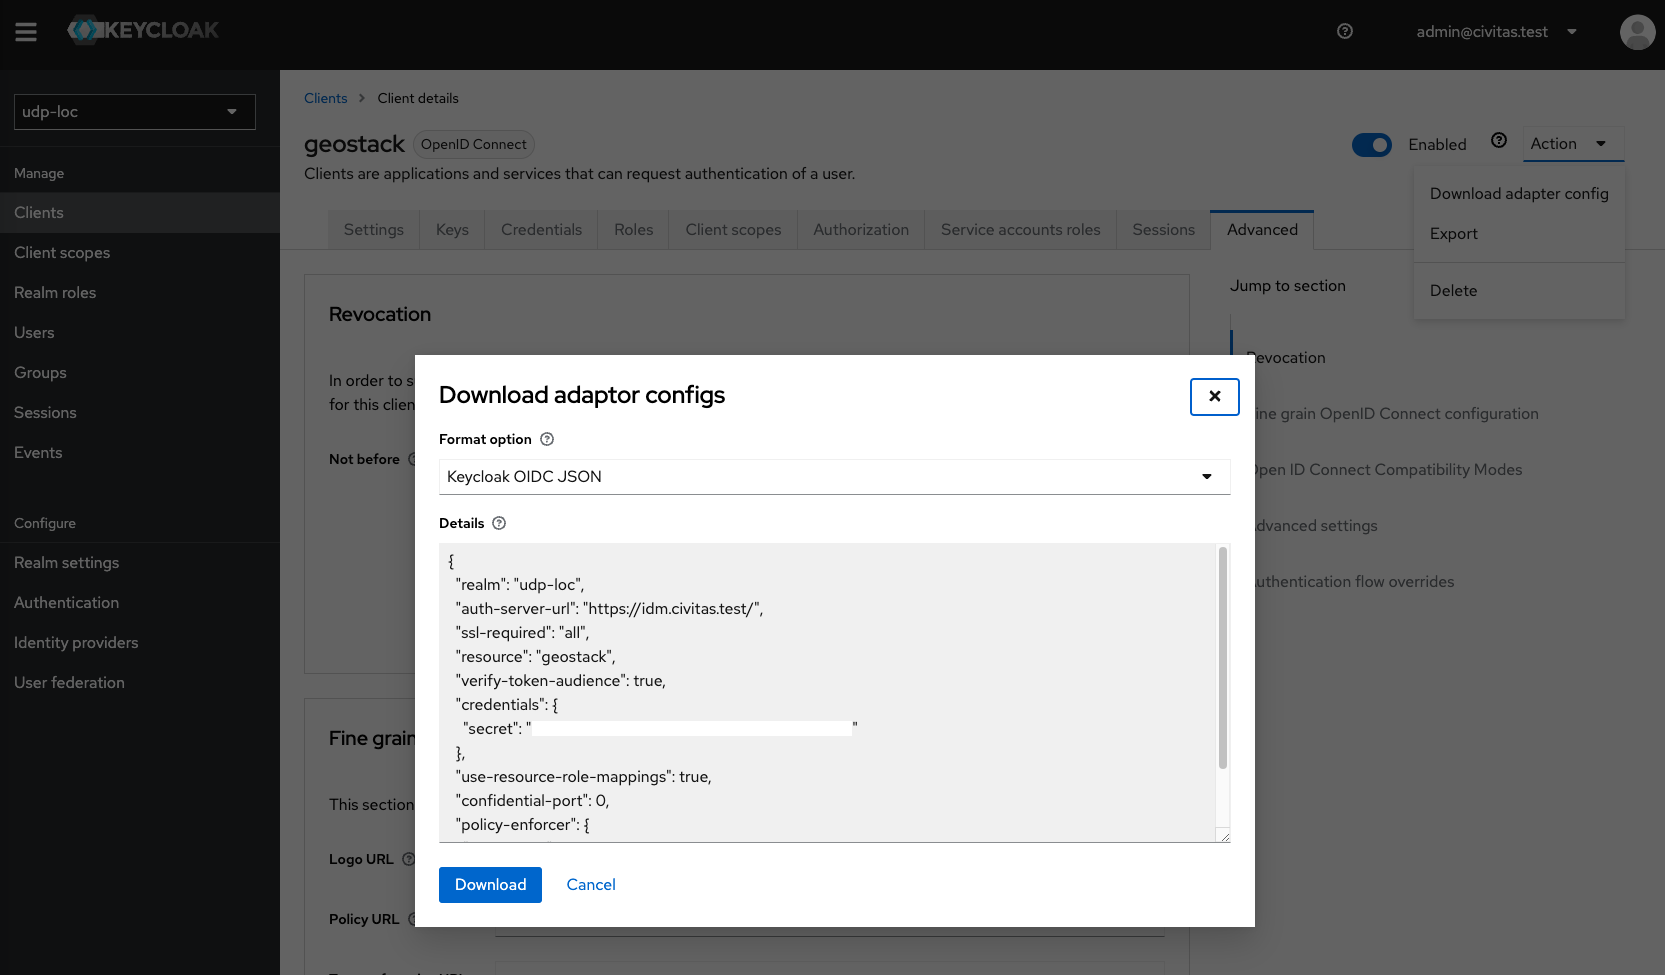Jump to Advanced settings section
Screen dimensions: 1665x975
[x=1316, y=526]
